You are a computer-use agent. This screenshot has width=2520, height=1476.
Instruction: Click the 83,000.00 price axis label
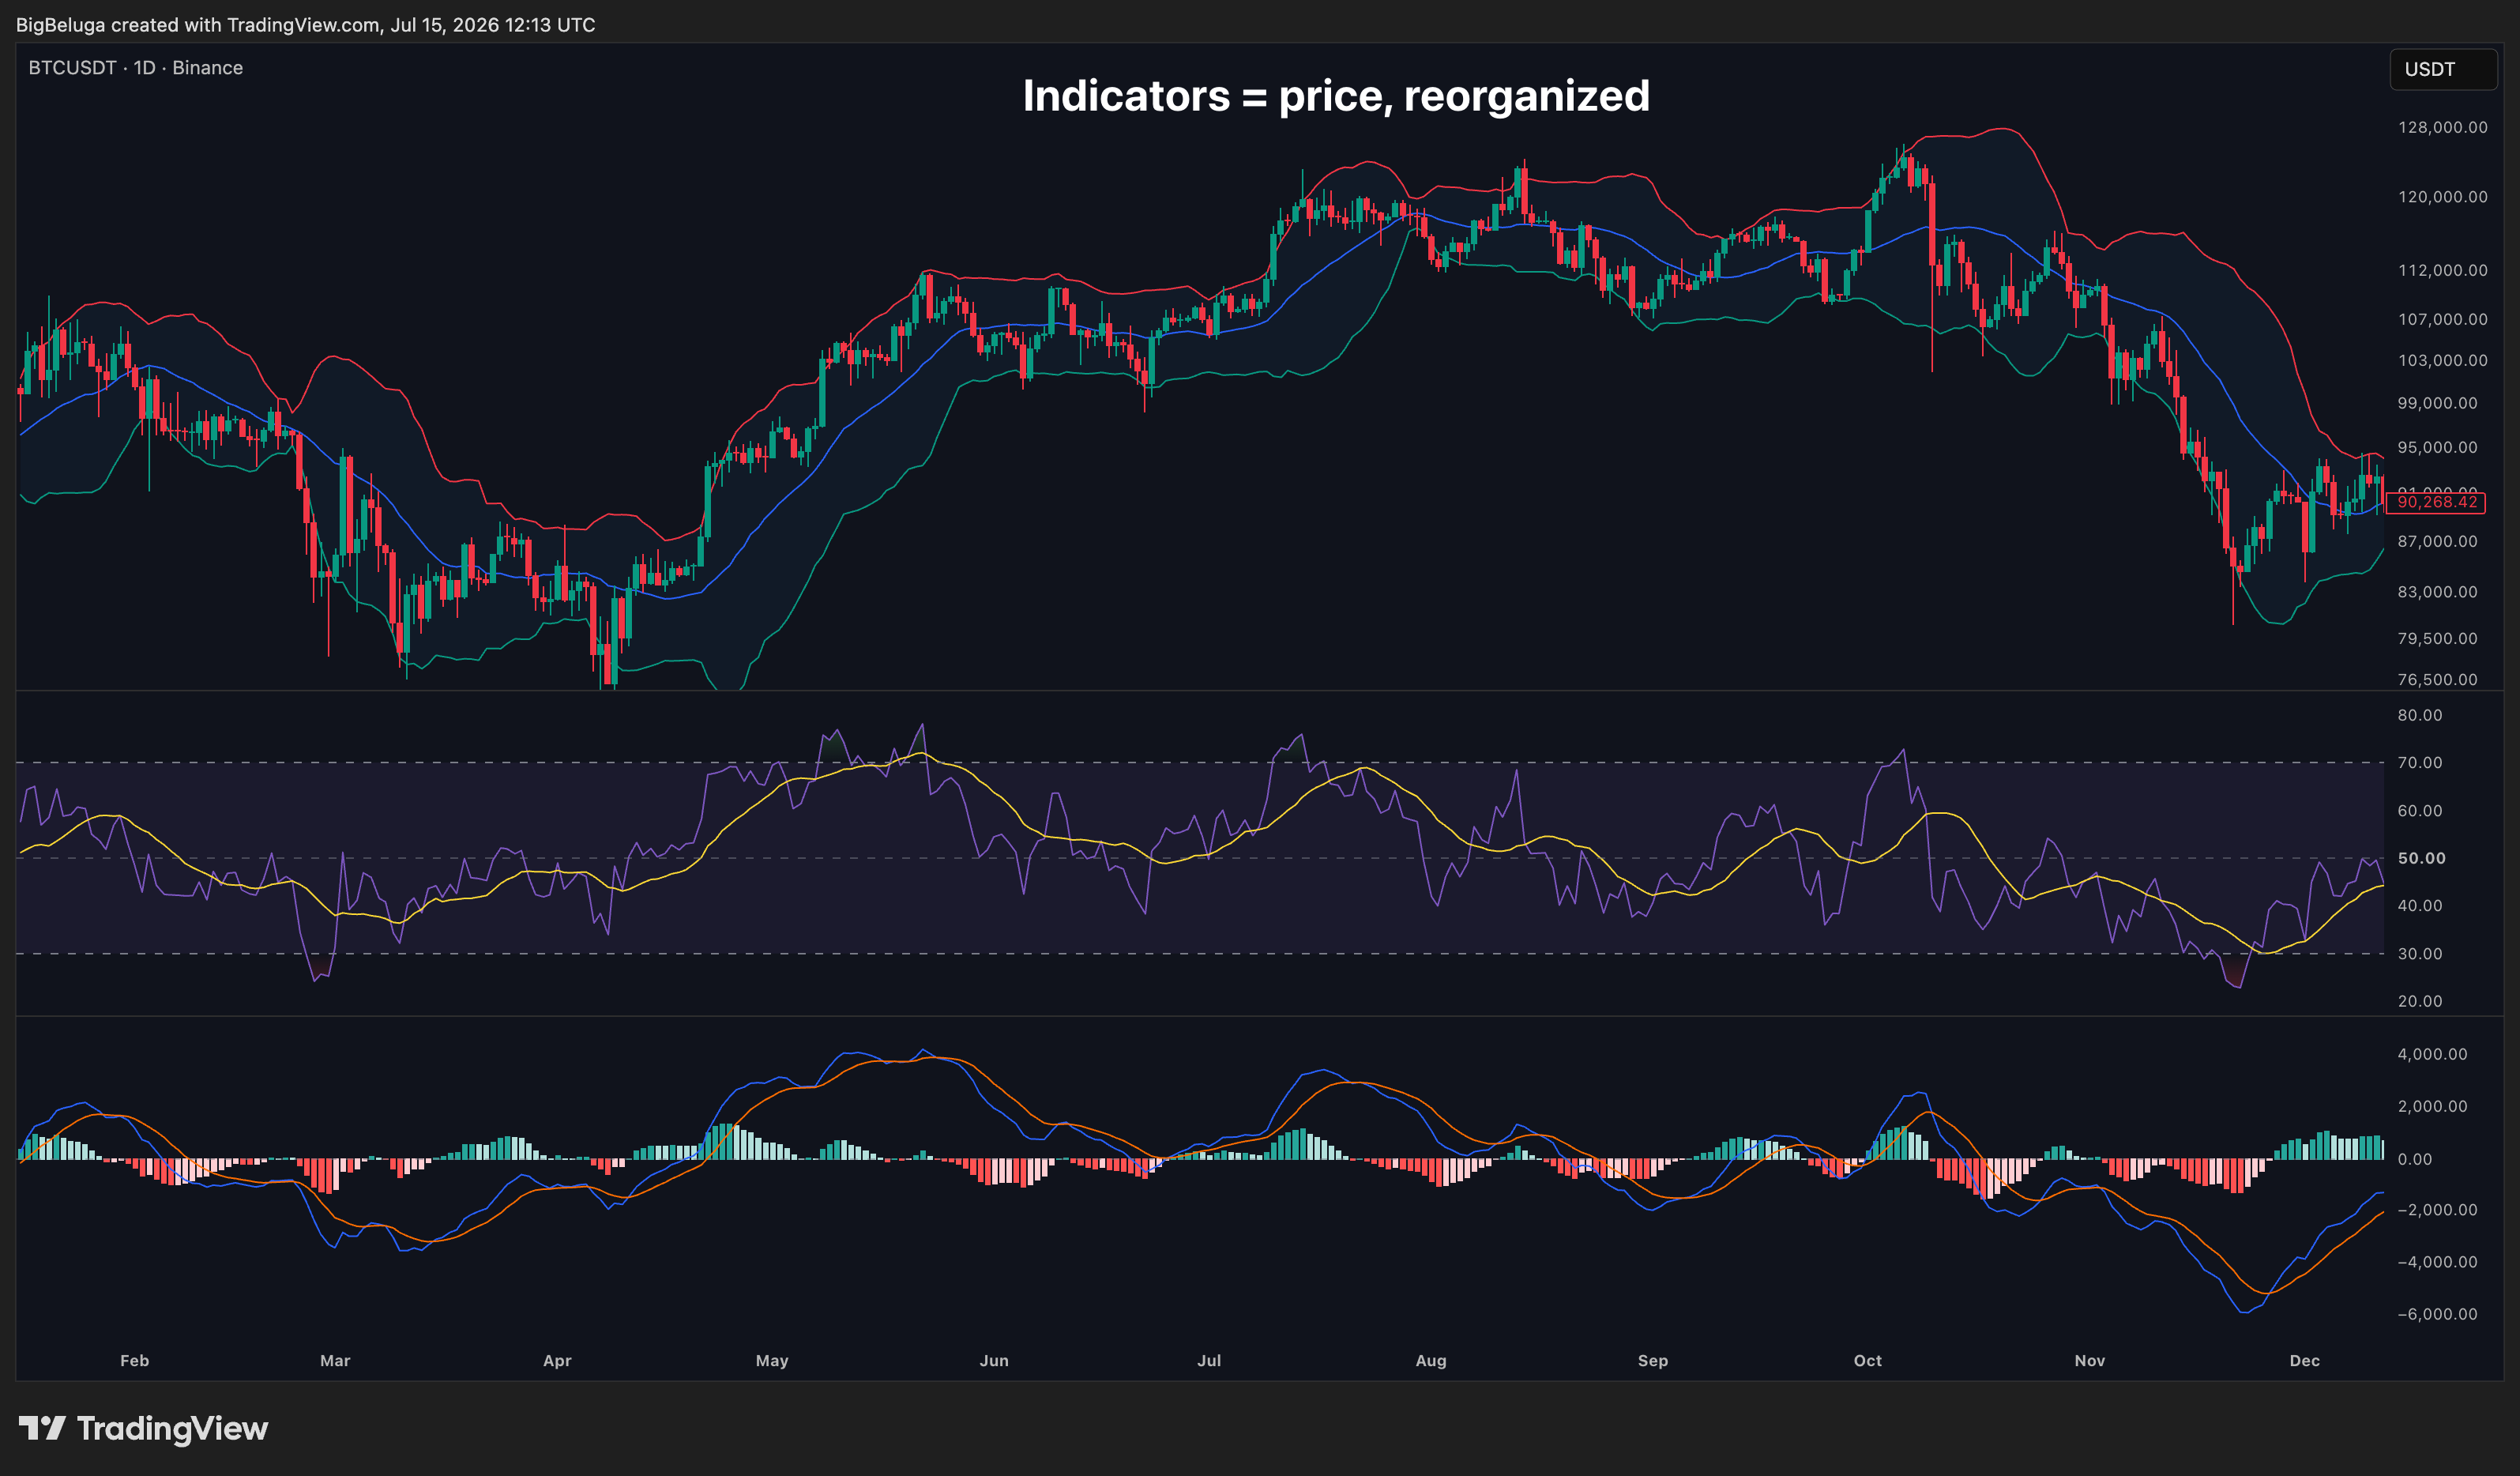[2437, 593]
